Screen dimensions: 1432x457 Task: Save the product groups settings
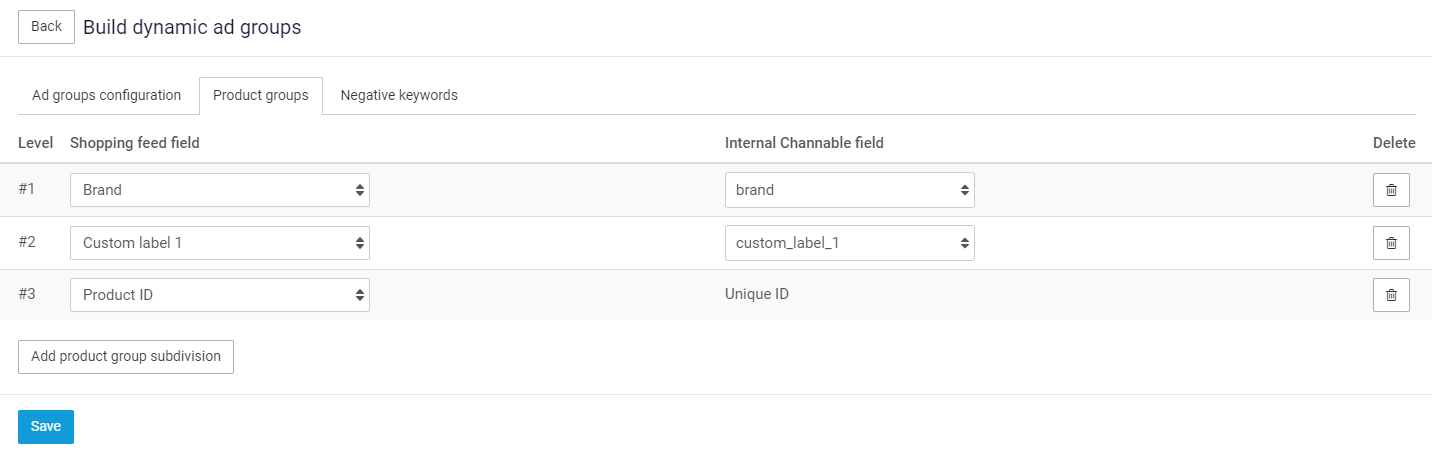[46, 427]
